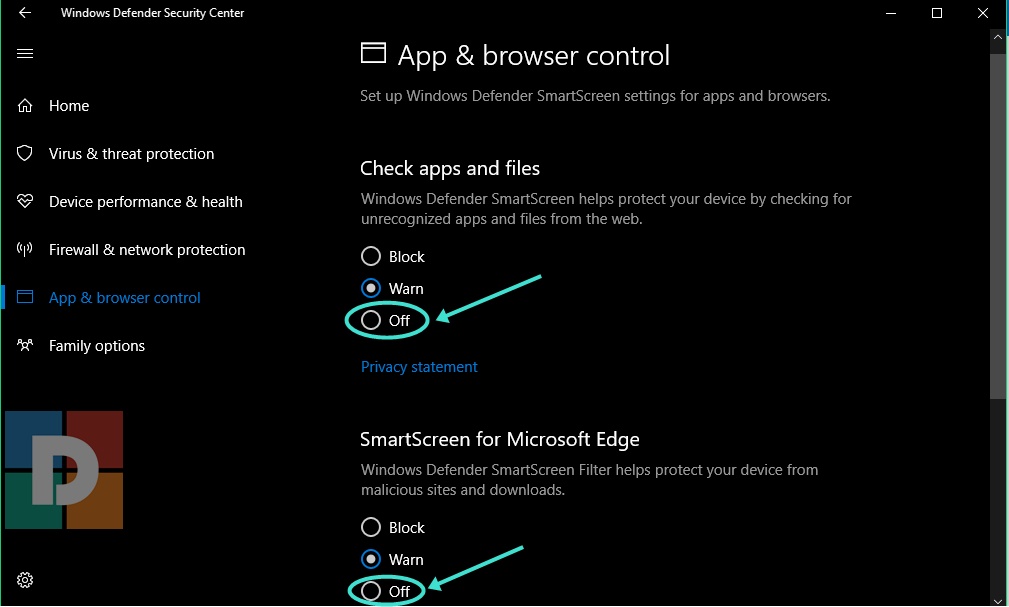Click the Virus & threat protection shield icon
Image resolution: width=1009 pixels, height=607 pixels.
click(x=26, y=154)
